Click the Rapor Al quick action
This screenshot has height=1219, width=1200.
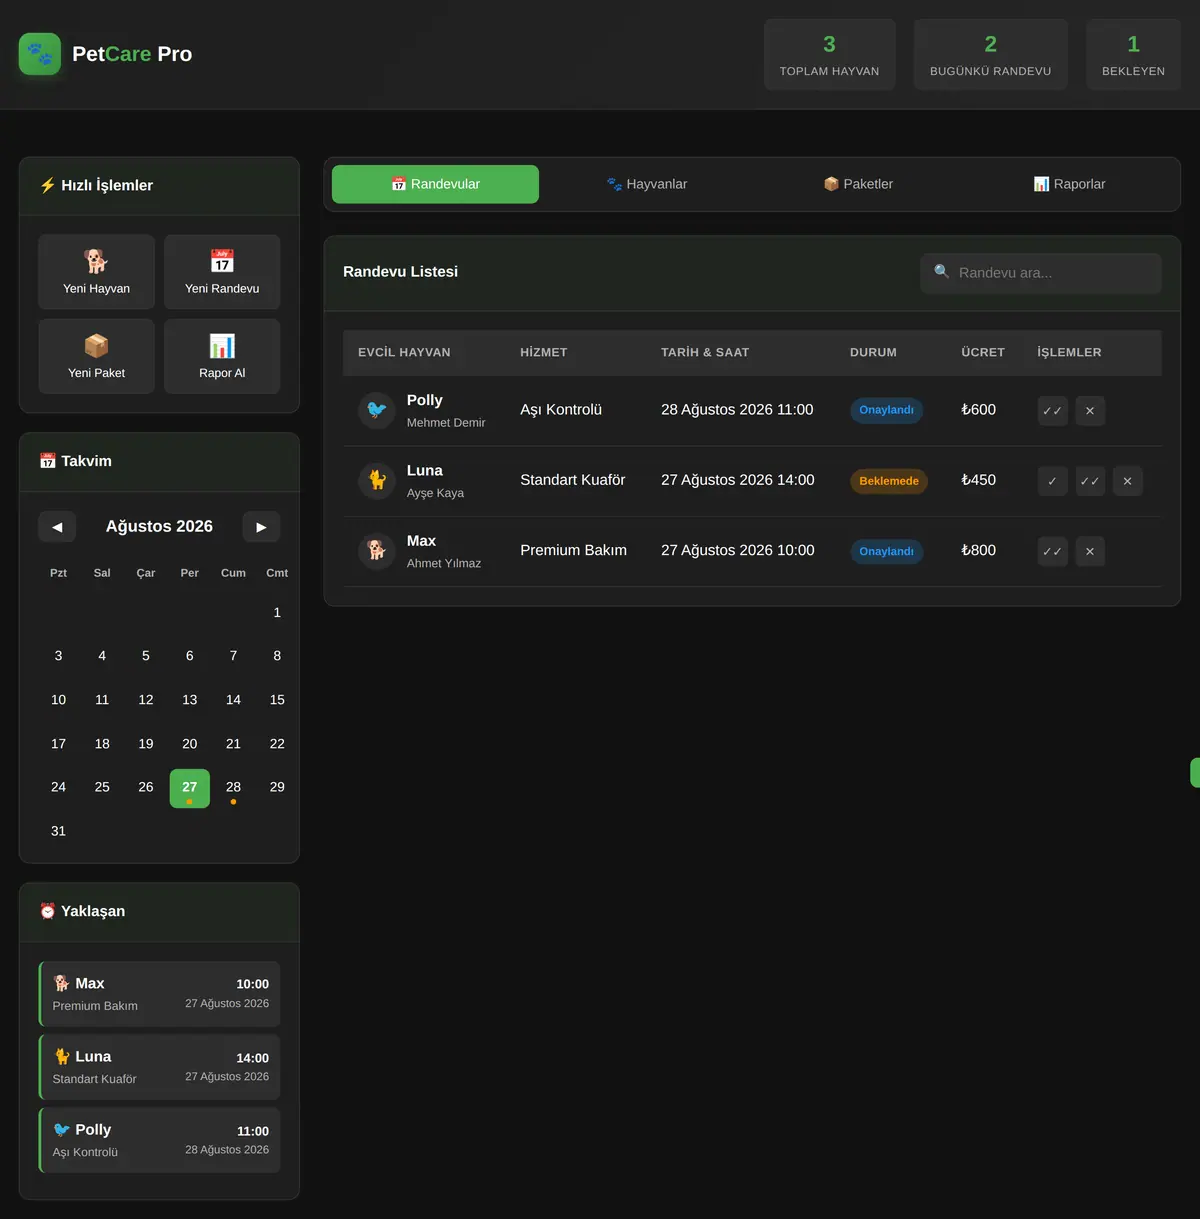click(x=222, y=356)
